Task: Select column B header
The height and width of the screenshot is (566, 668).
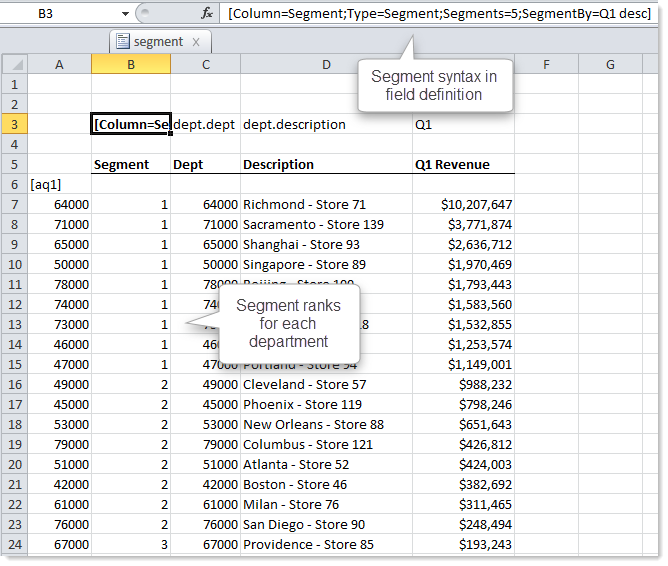Action: pyautogui.click(x=131, y=65)
